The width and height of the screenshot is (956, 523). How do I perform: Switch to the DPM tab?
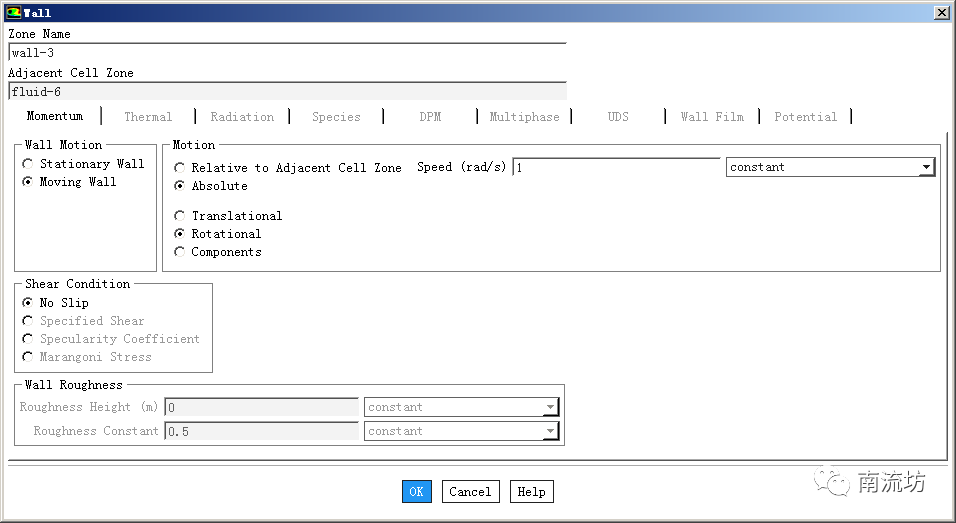[430, 116]
